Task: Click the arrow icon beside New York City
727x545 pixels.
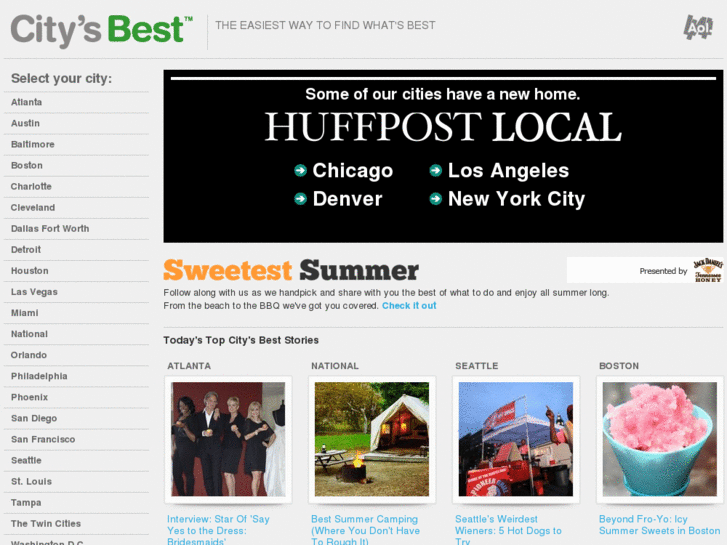Action: click(435, 199)
